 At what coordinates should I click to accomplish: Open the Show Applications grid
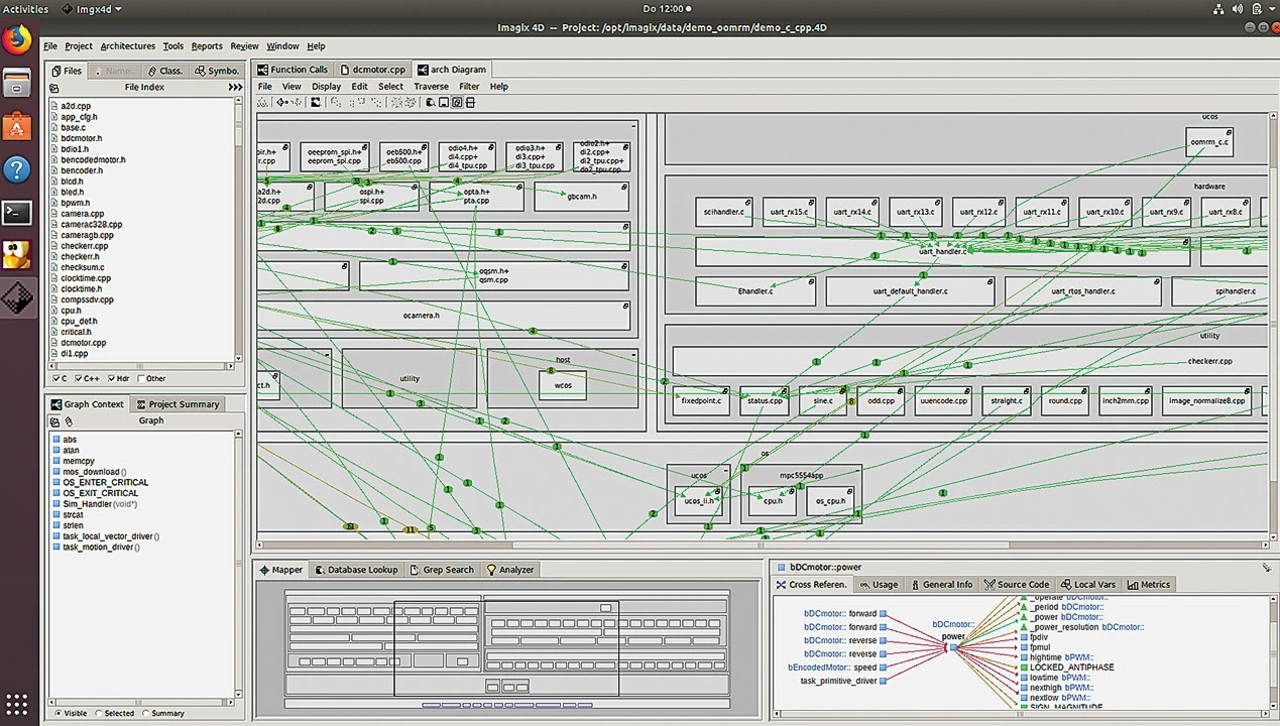click(17, 703)
